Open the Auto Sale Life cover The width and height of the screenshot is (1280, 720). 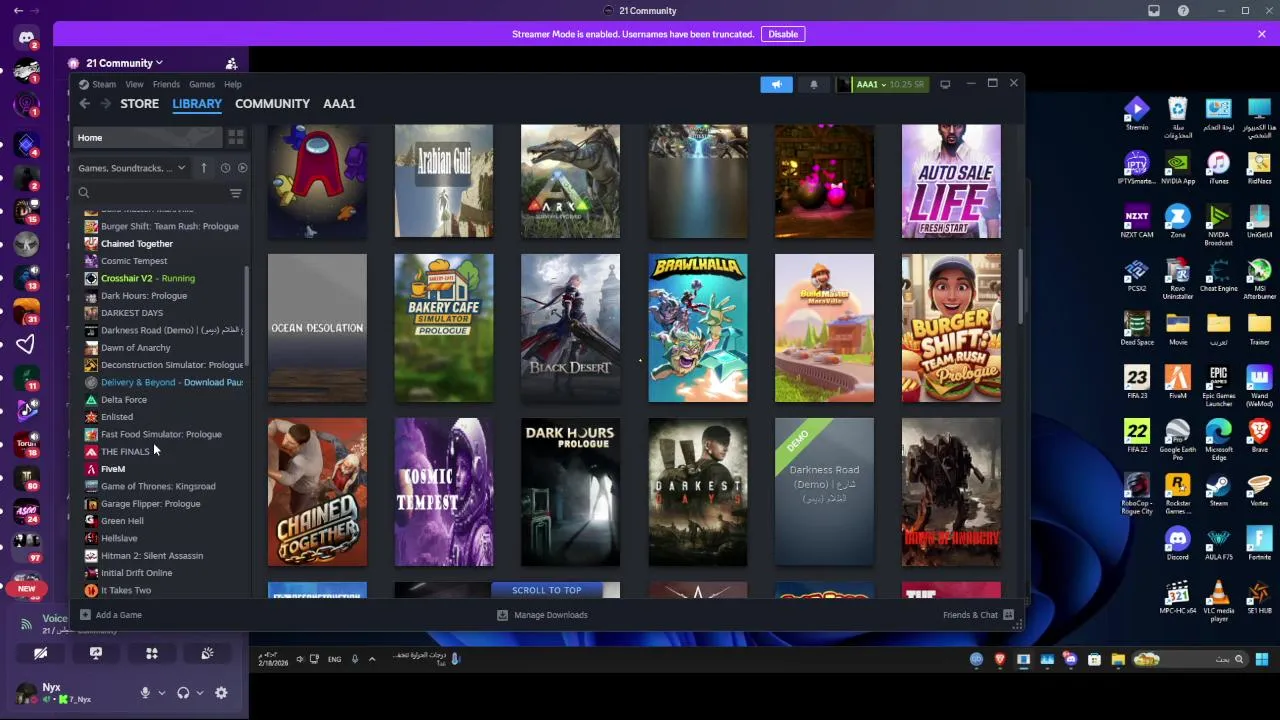pyautogui.click(x=951, y=181)
